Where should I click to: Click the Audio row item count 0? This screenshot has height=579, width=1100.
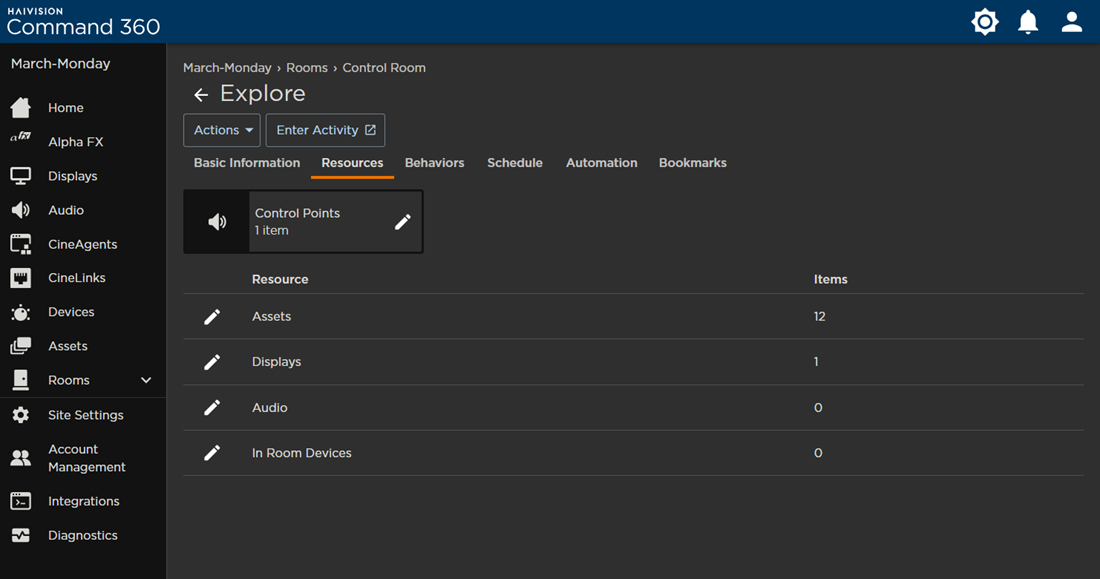[818, 408]
